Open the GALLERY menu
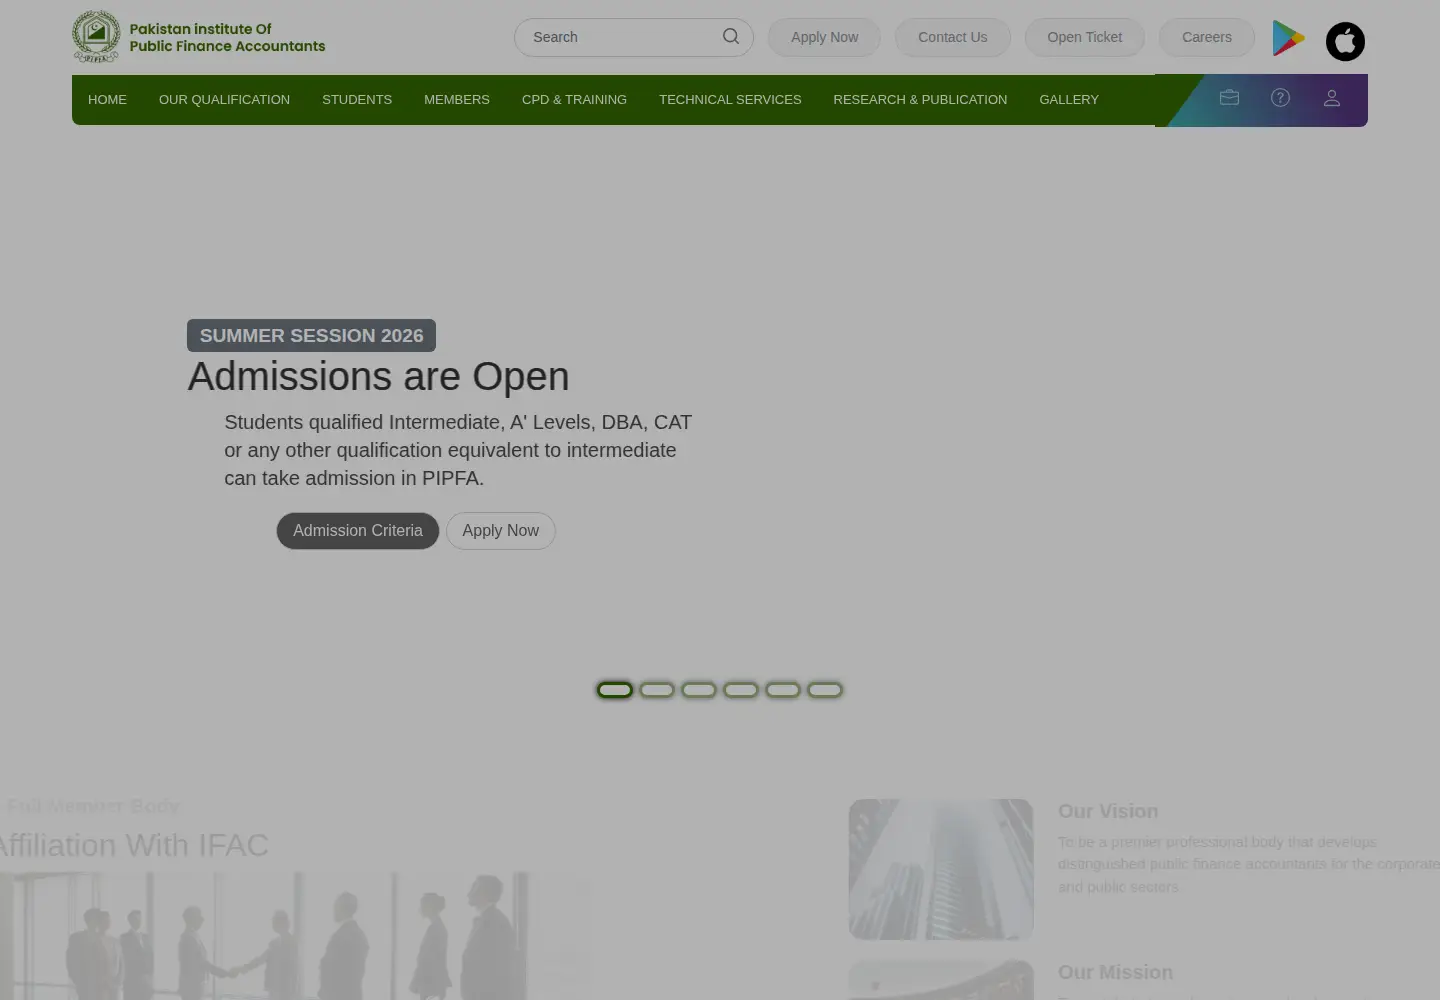 [x=1069, y=100]
